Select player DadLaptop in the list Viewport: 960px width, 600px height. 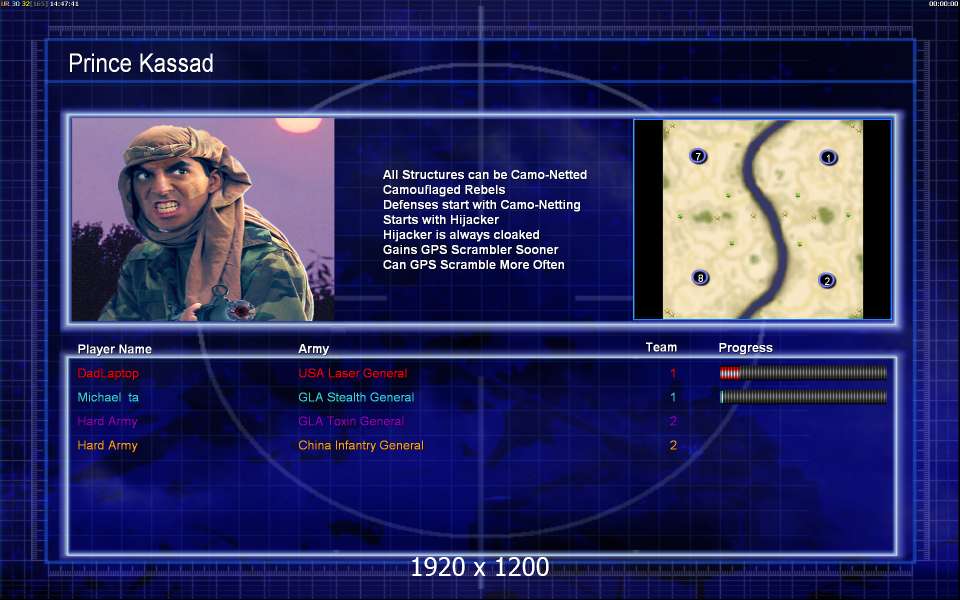click(108, 373)
